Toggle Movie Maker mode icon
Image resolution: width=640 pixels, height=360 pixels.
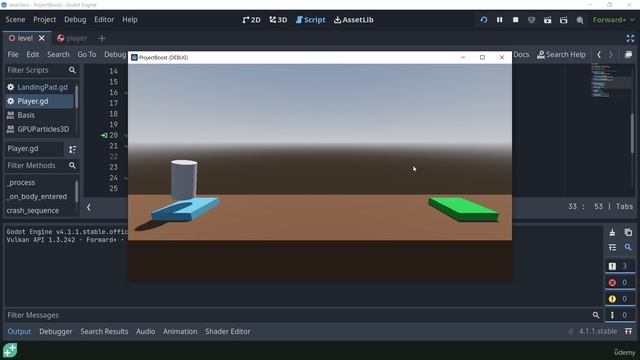pyautogui.click(x=580, y=20)
